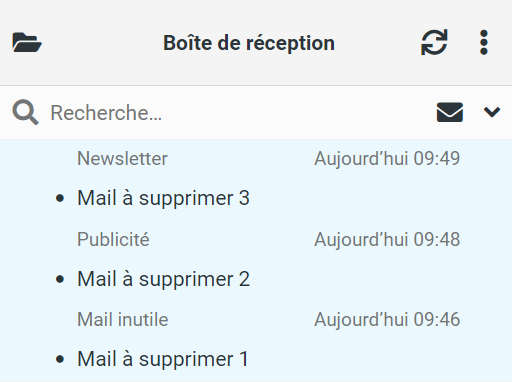Image resolution: width=512 pixels, height=382 pixels.
Task: Expand the filter options chevron
Action: click(x=492, y=112)
